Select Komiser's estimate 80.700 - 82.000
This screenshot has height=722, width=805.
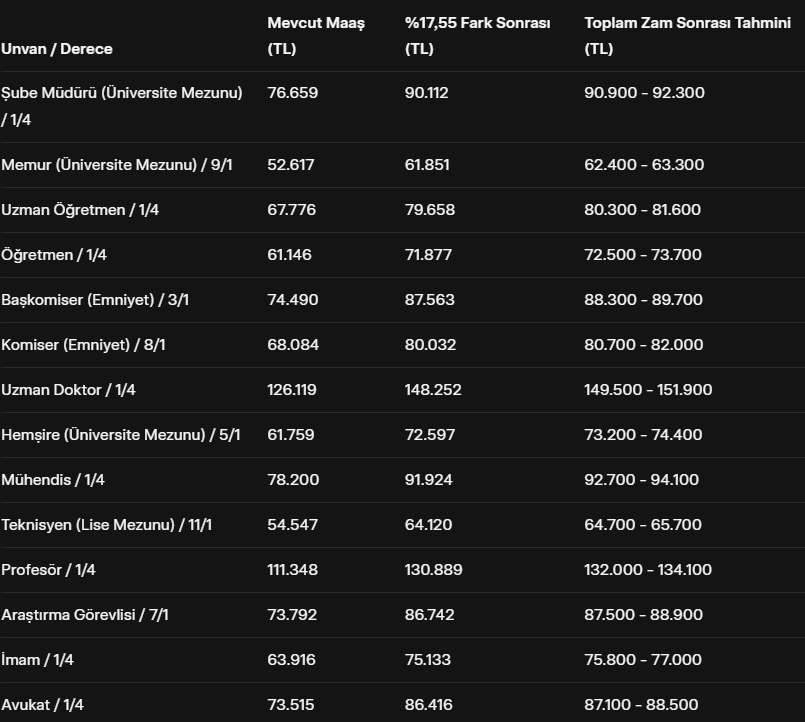pos(643,345)
